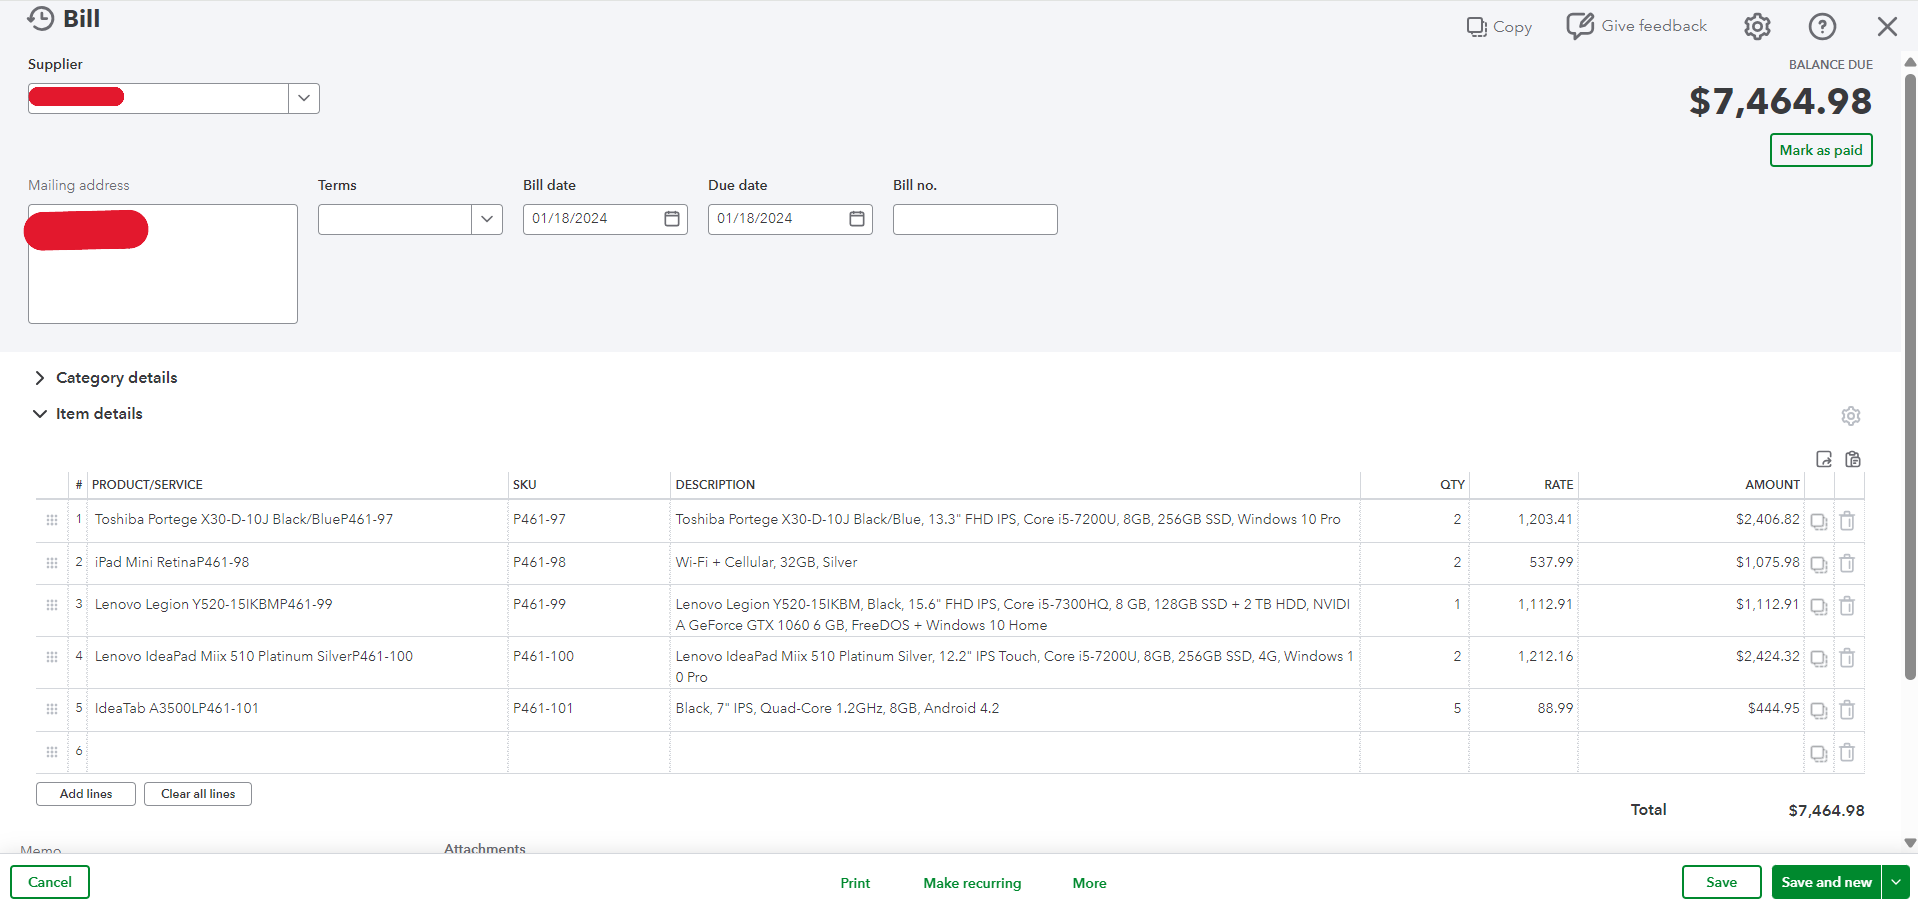
Task: Duplicate the iPad Mini Retina line
Action: [1818, 564]
